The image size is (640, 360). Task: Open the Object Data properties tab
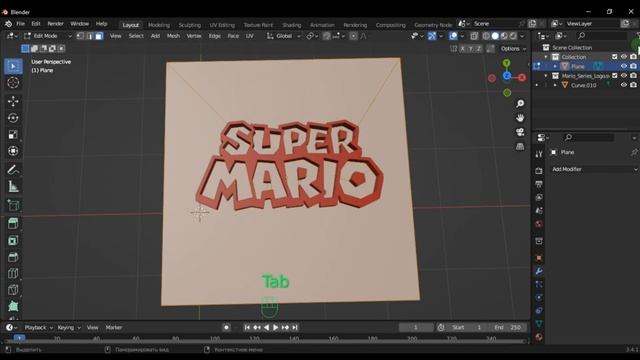539,324
